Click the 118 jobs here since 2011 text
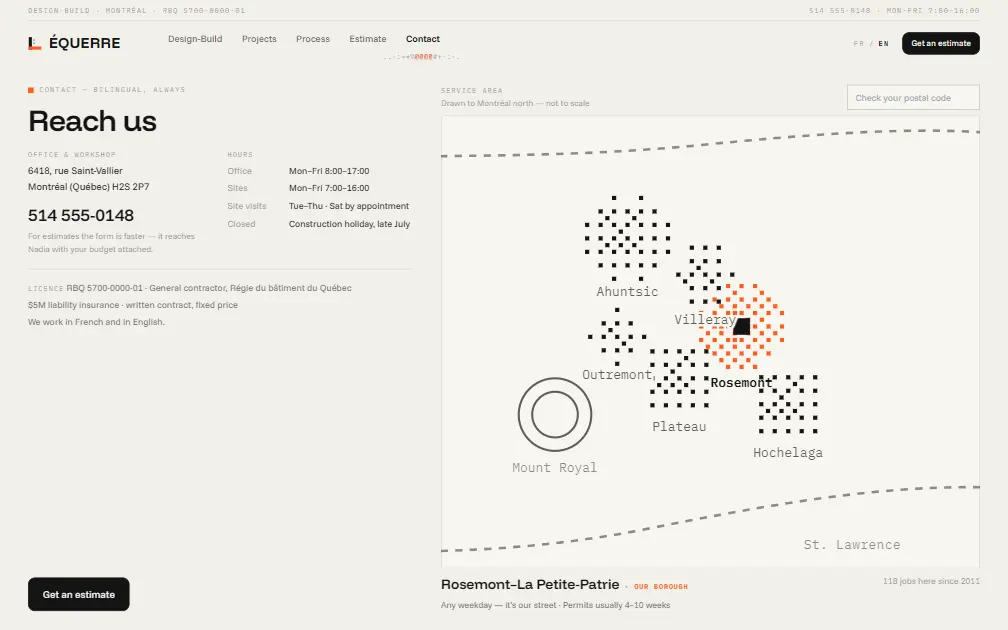The height and width of the screenshot is (630, 1008). coord(932,581)
